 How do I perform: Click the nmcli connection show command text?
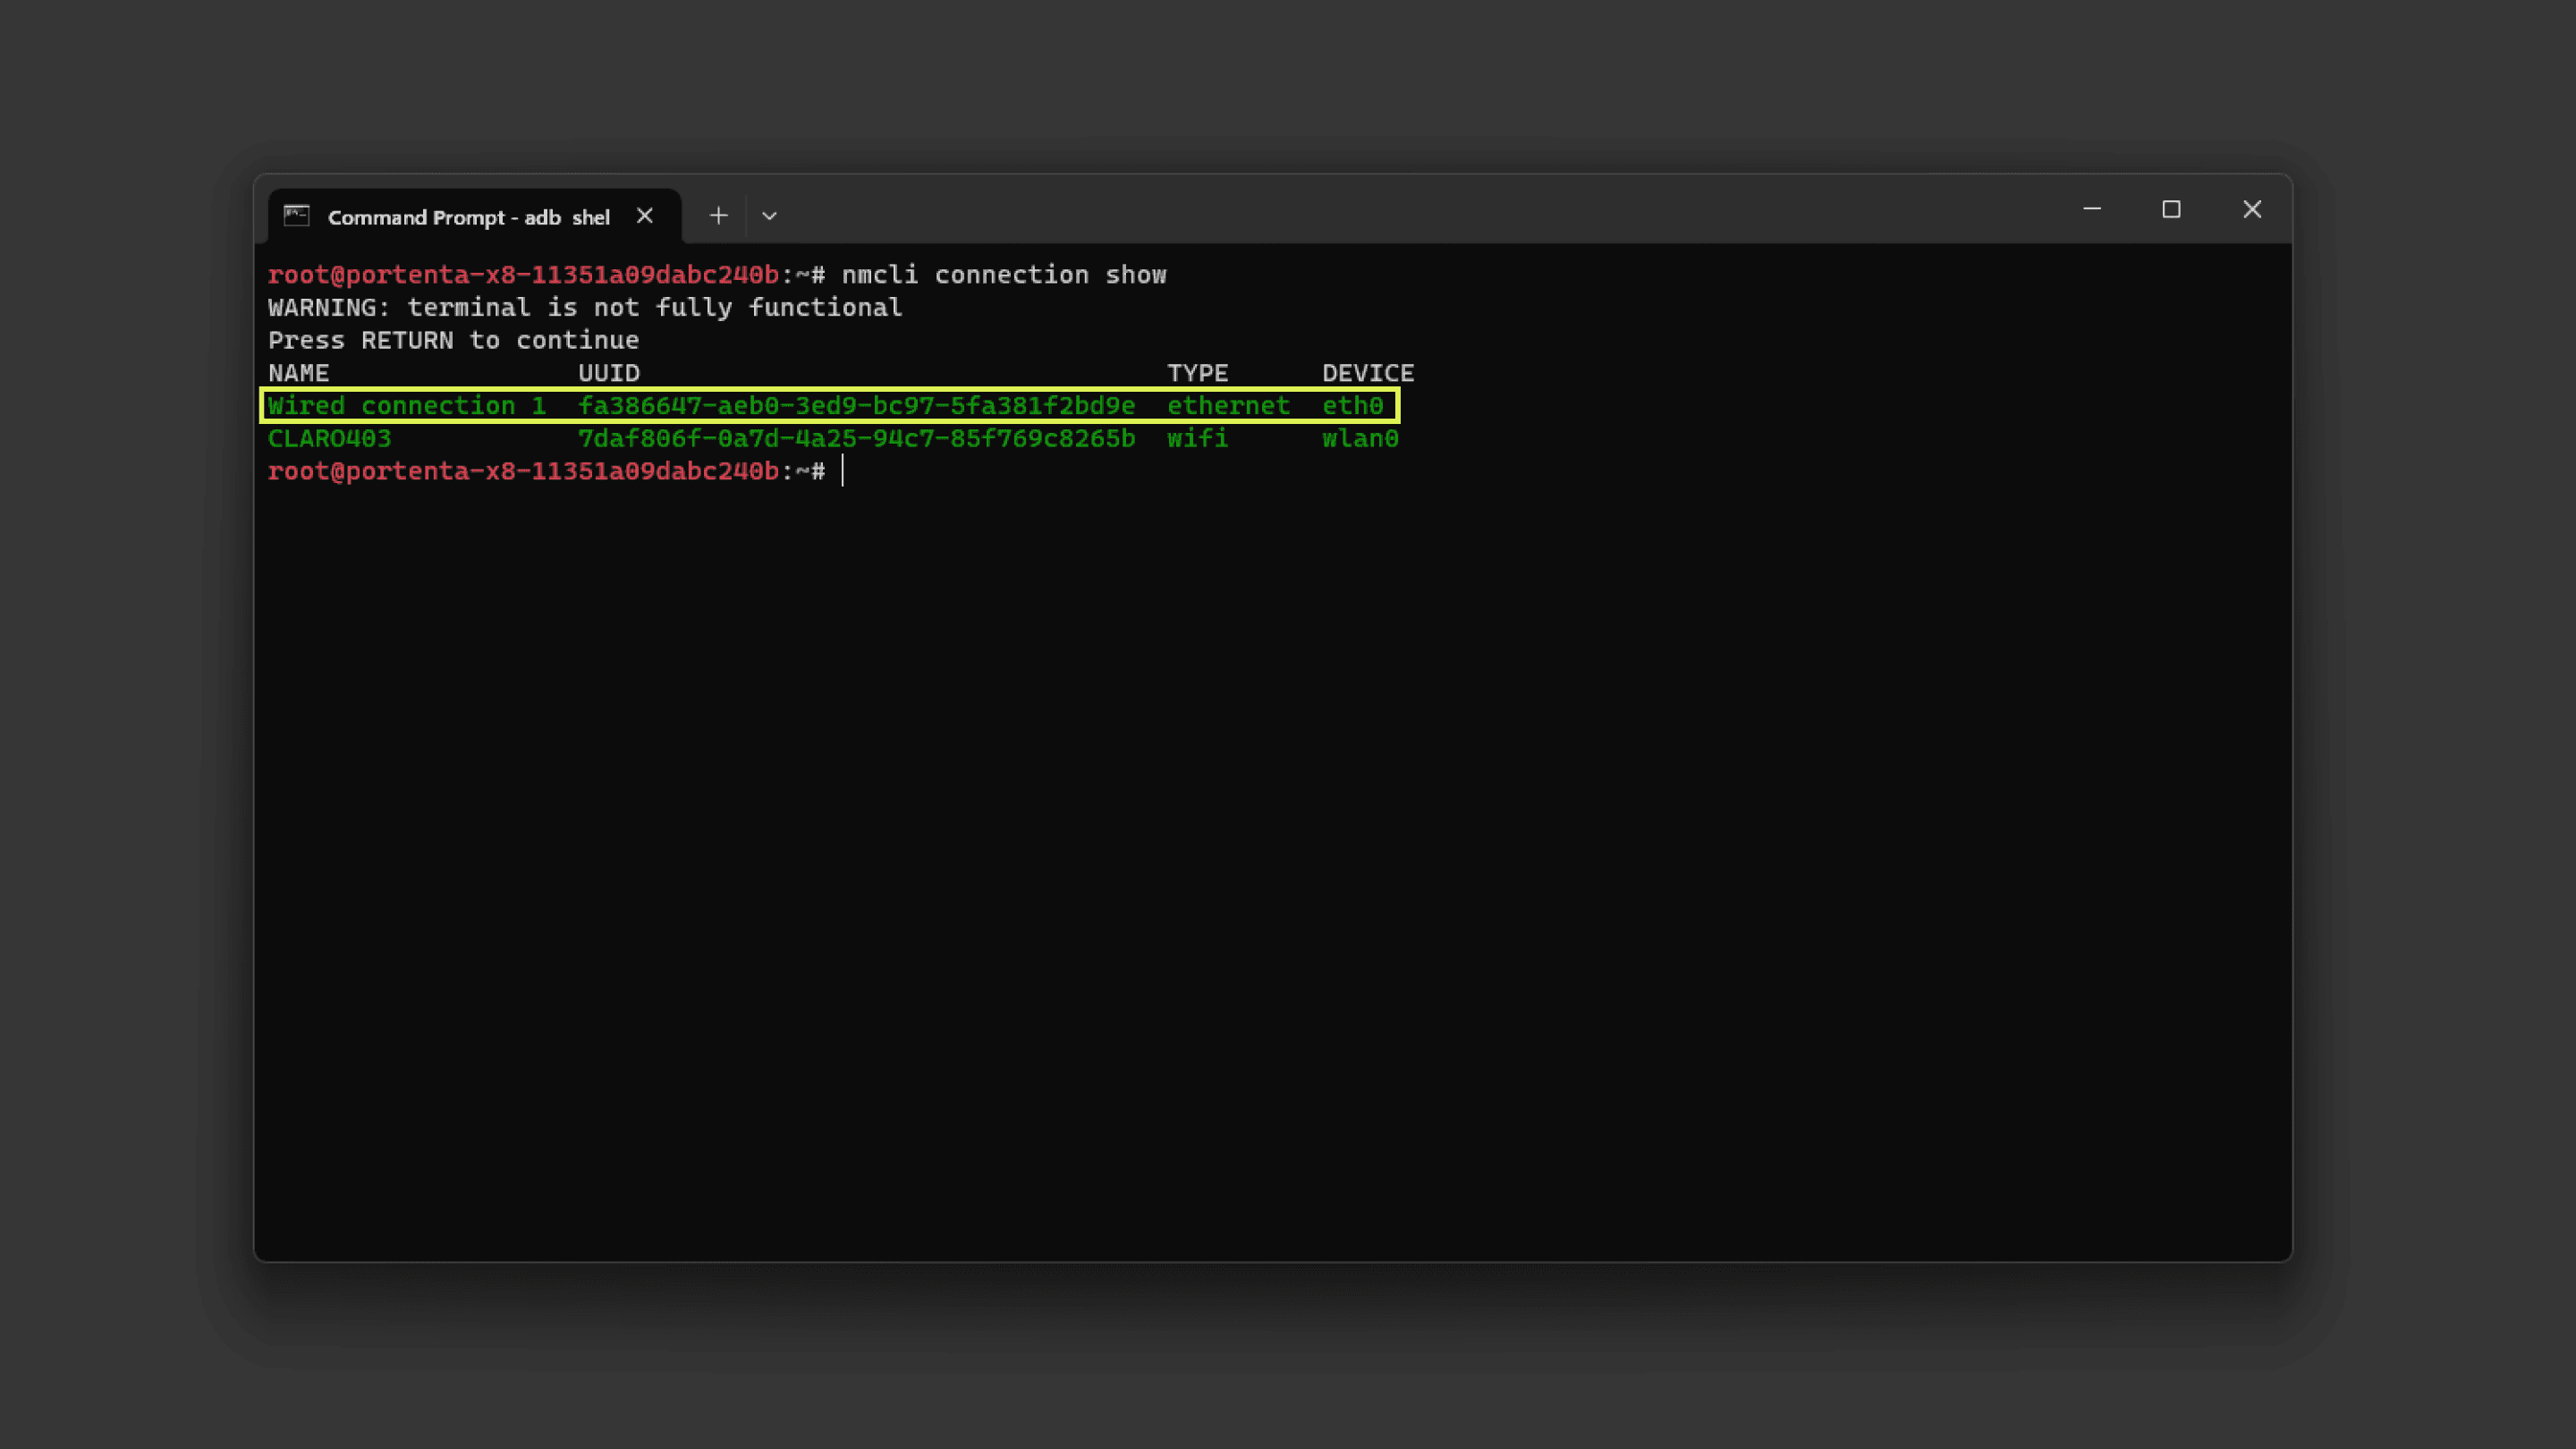(1003, 275)
